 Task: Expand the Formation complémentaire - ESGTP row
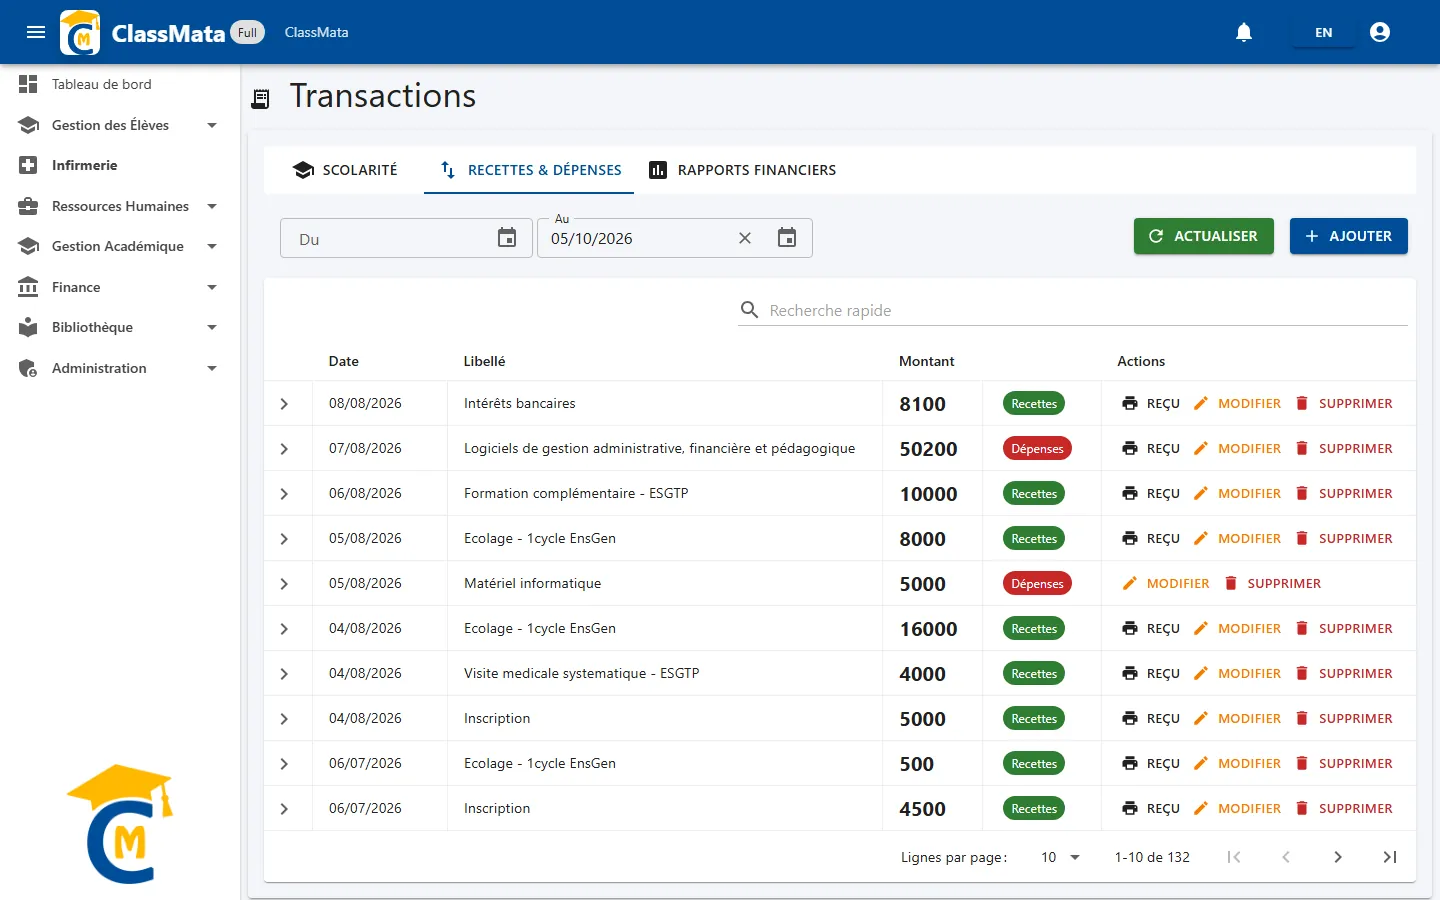[284, 494]
